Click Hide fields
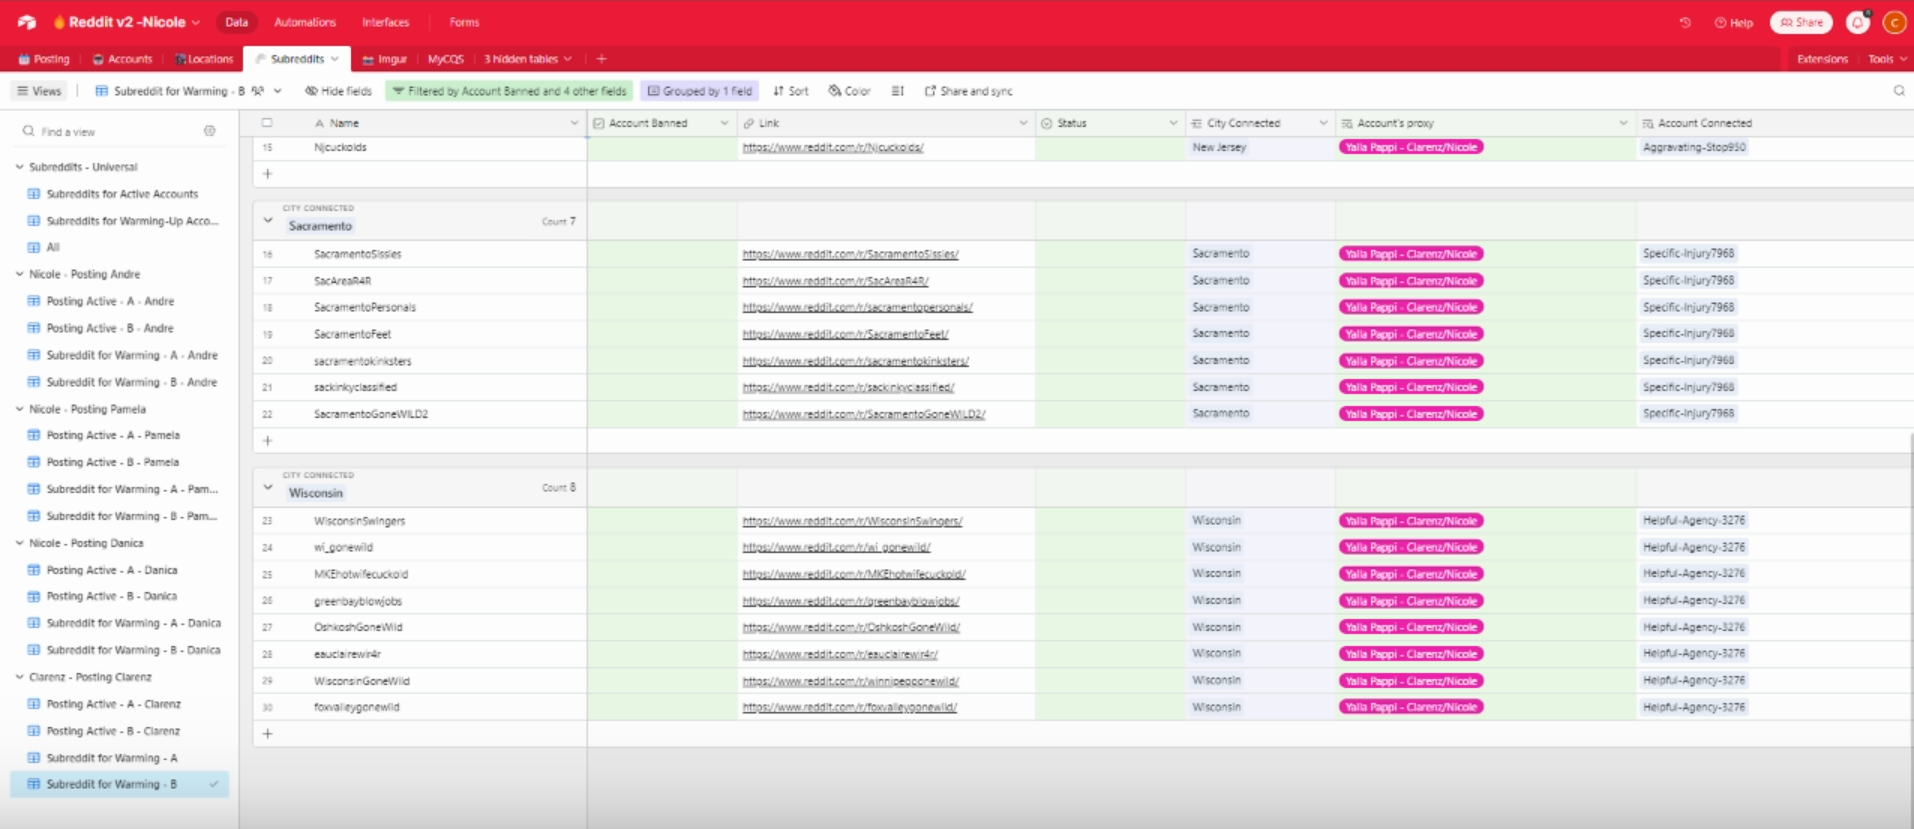This screenshot has width=1914, height=829. 339,91
